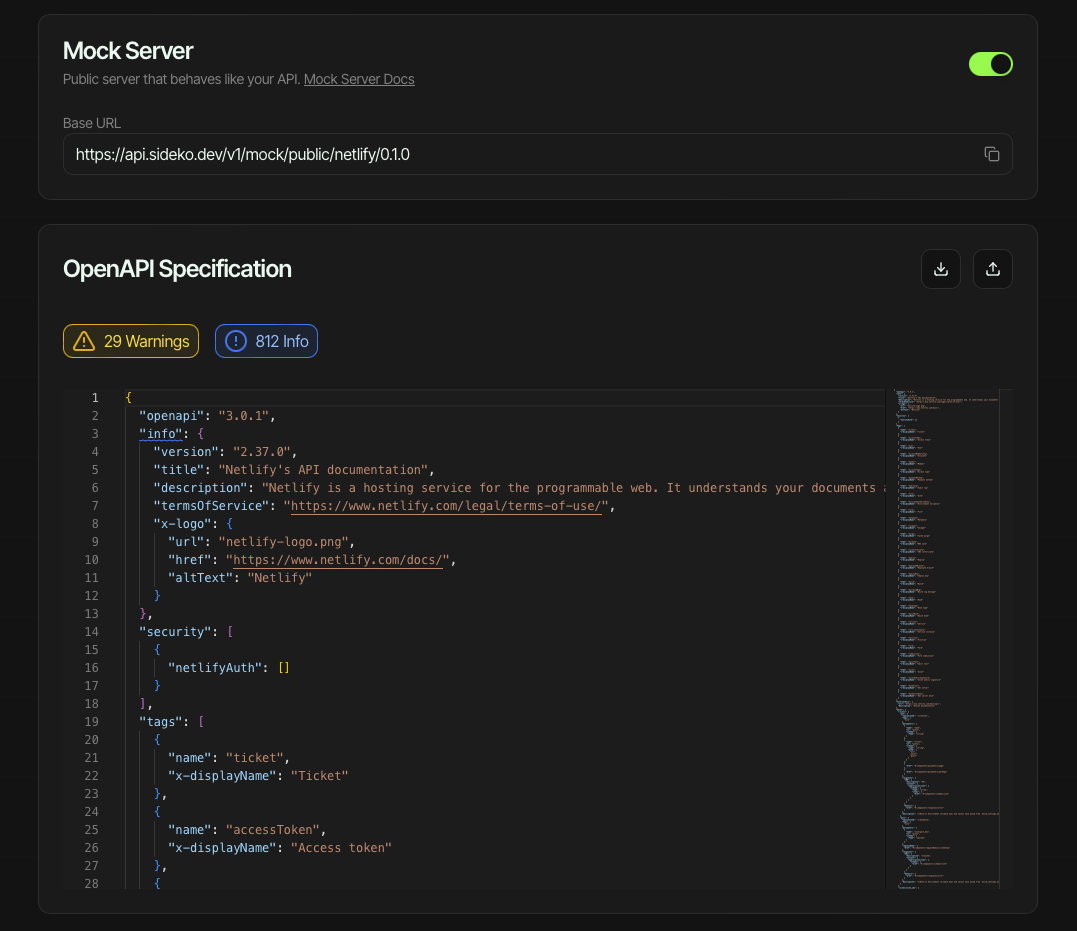This screenshot has width=1077, height=931.
Task: Click the code minimap overview
Action: (x=947, y=639)
